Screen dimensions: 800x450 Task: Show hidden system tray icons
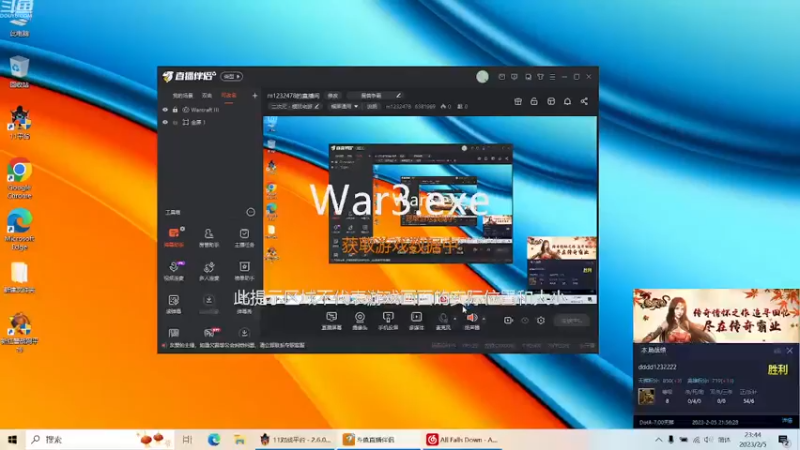(658, 439)
